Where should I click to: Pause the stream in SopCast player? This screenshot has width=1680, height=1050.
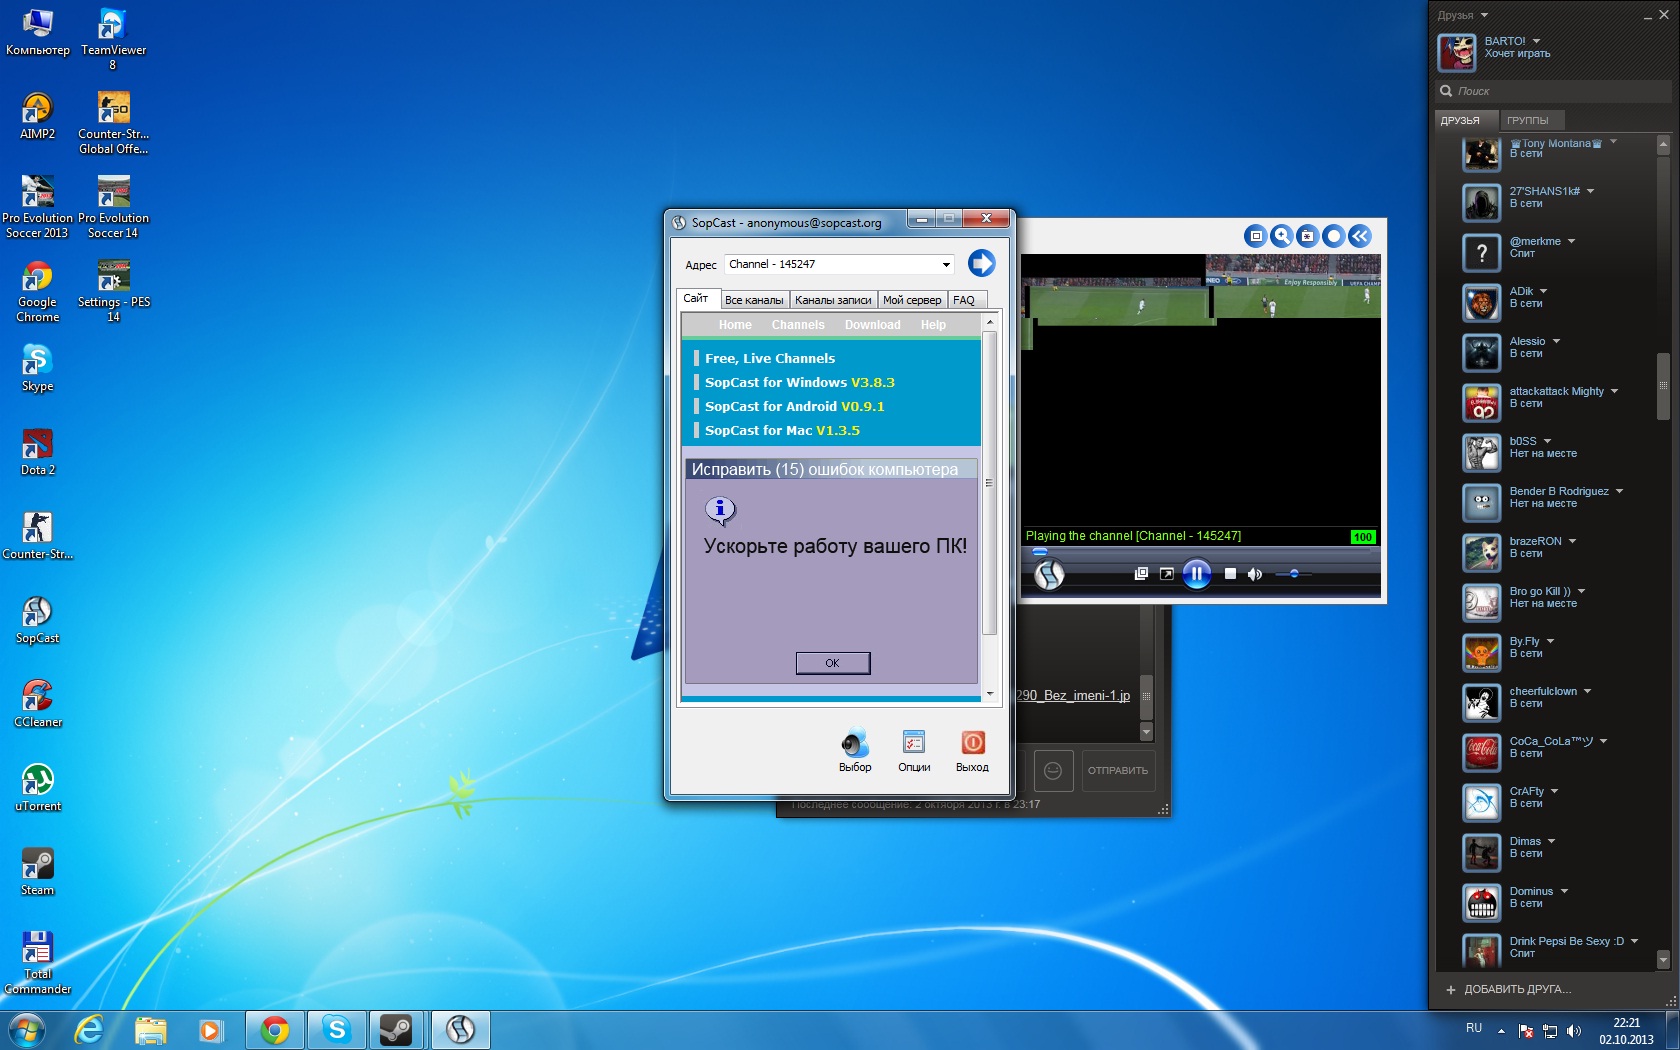tap(1196, 574)
